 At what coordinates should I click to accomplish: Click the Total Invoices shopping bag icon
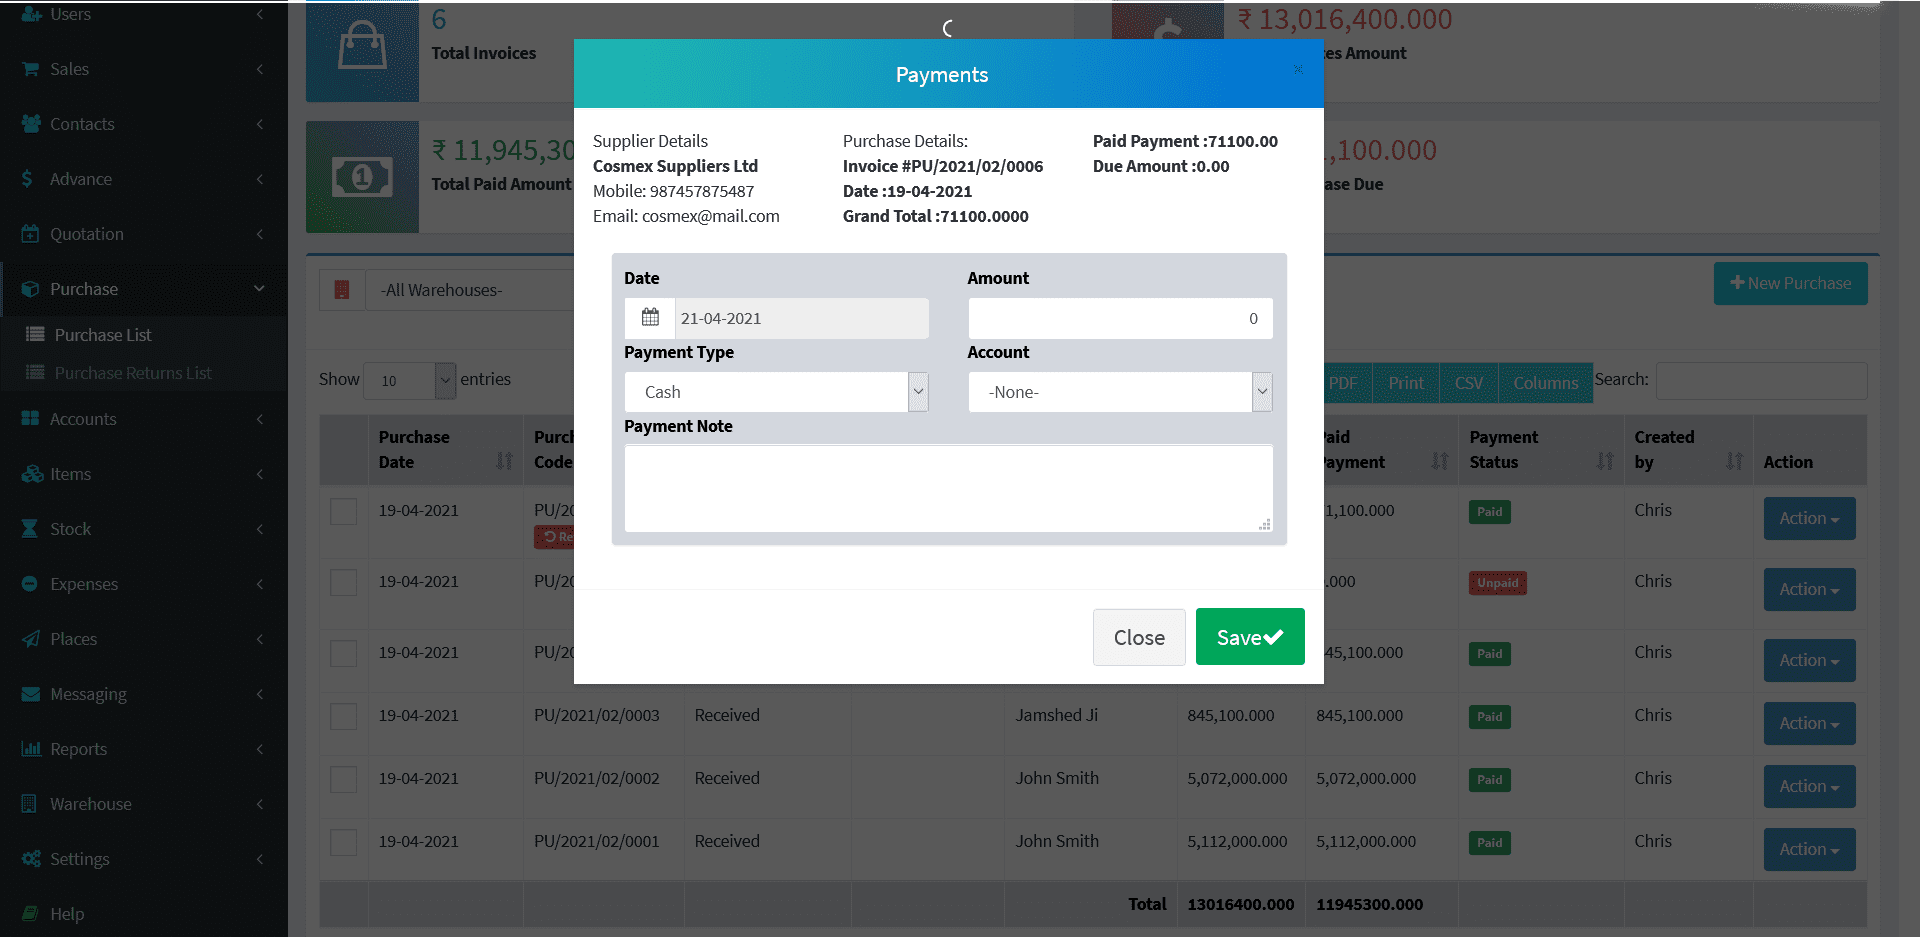(362, 48)
